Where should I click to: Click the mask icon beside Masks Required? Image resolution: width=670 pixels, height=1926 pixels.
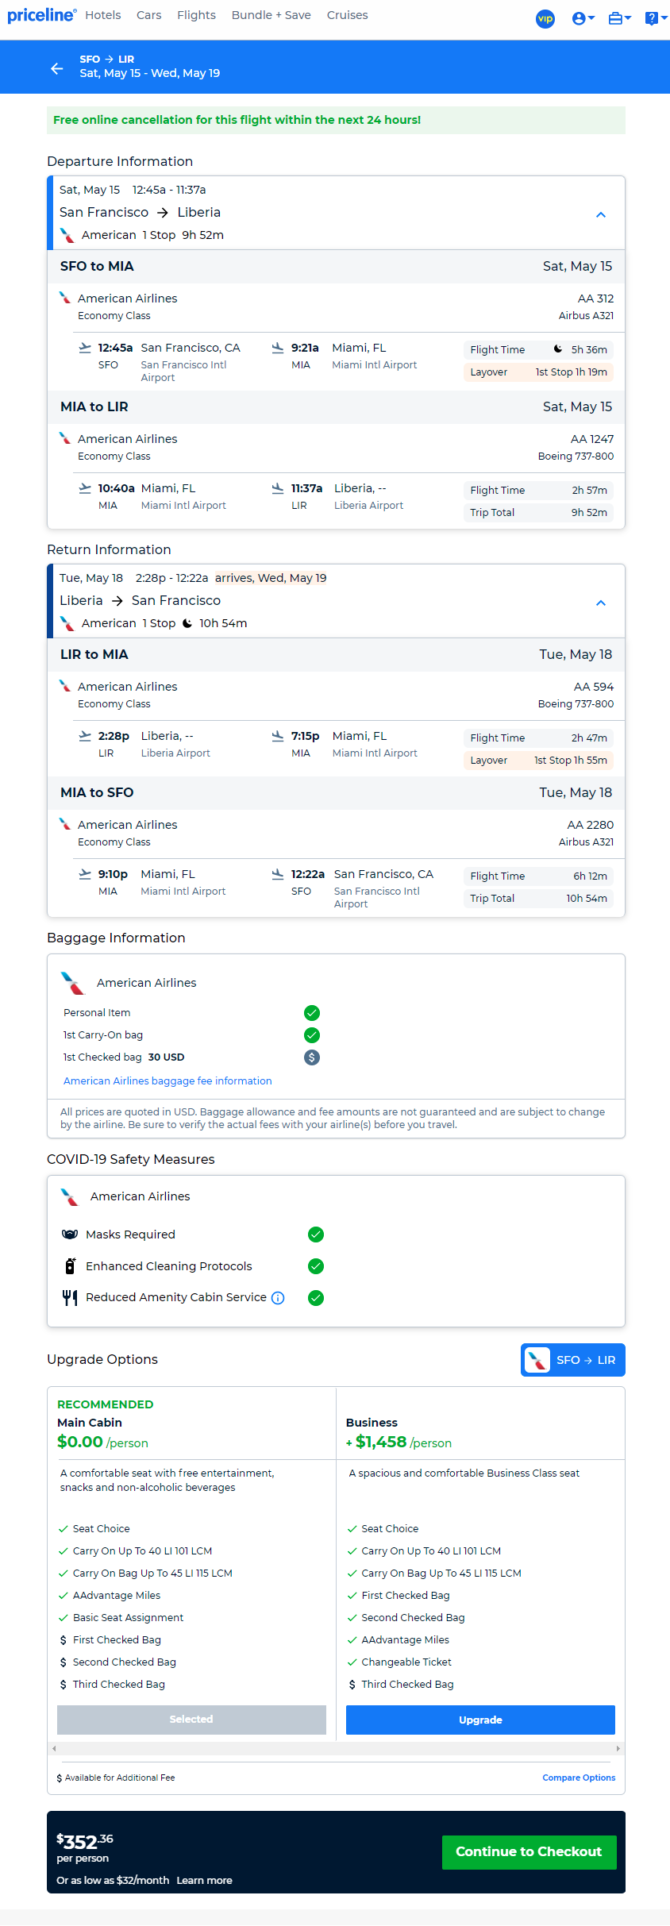(70, 1235)
